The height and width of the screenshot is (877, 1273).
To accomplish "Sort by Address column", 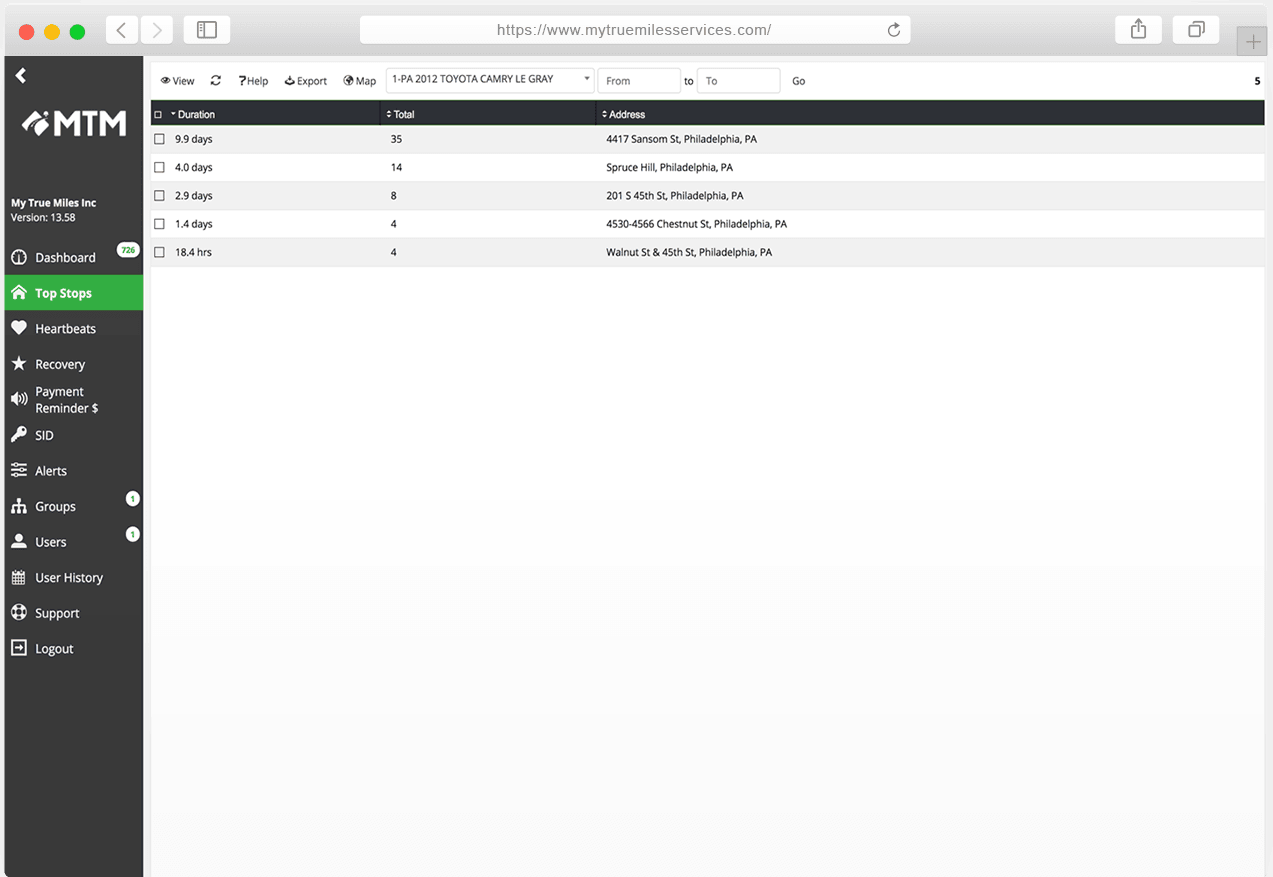I will click(624, 114).
